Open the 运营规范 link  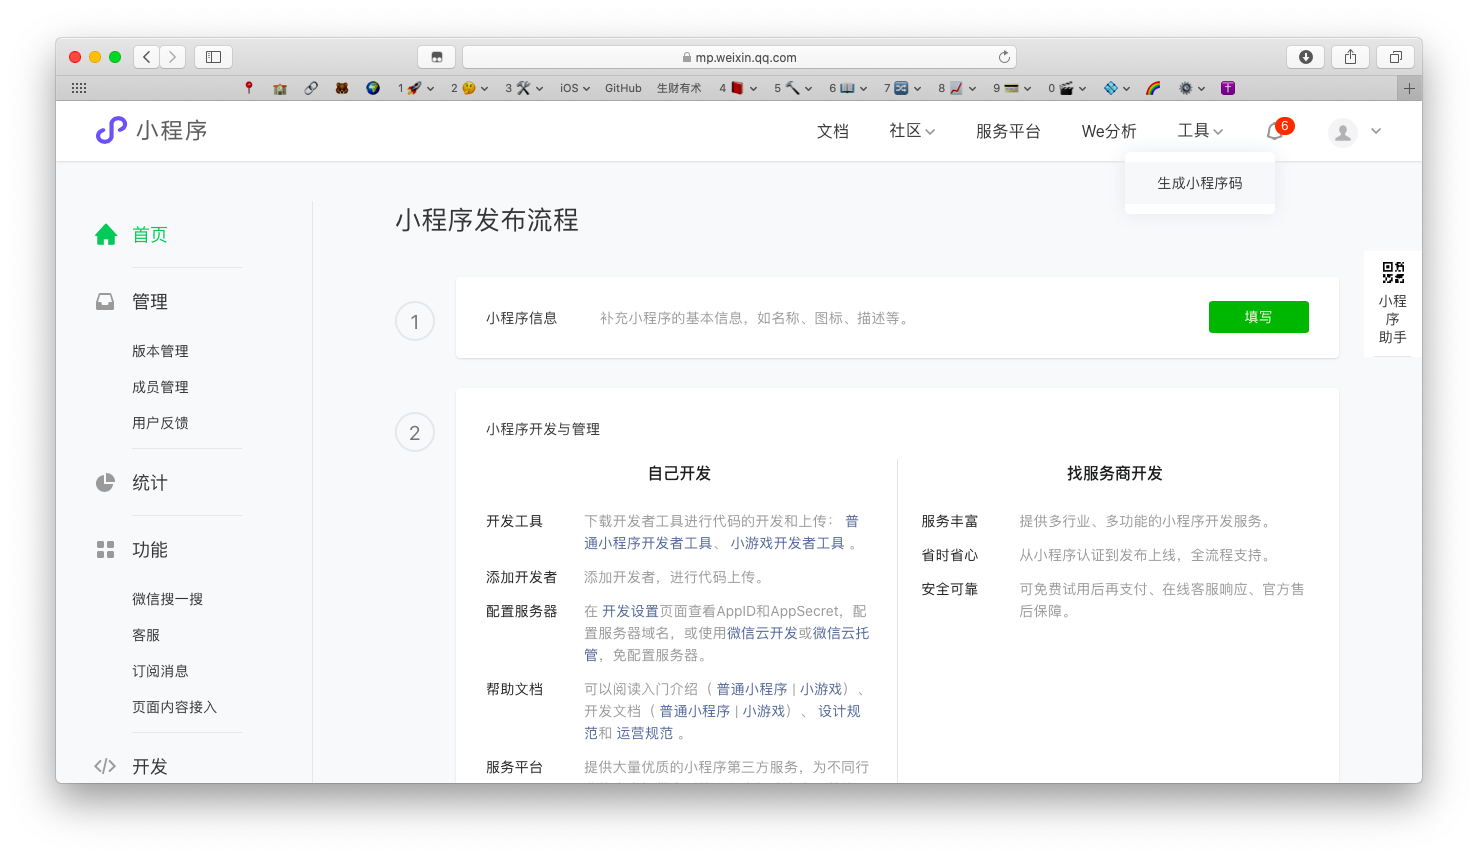645,733
